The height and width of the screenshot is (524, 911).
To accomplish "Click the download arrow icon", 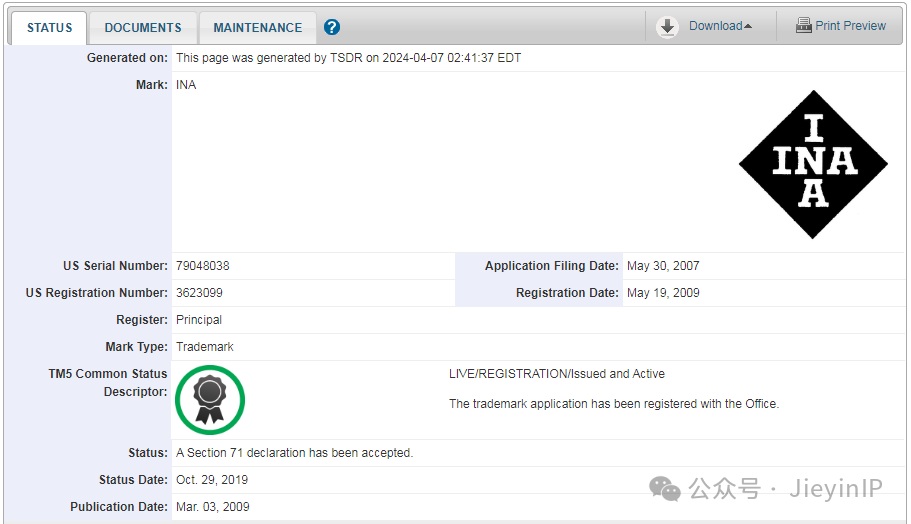I will point(667,27).
